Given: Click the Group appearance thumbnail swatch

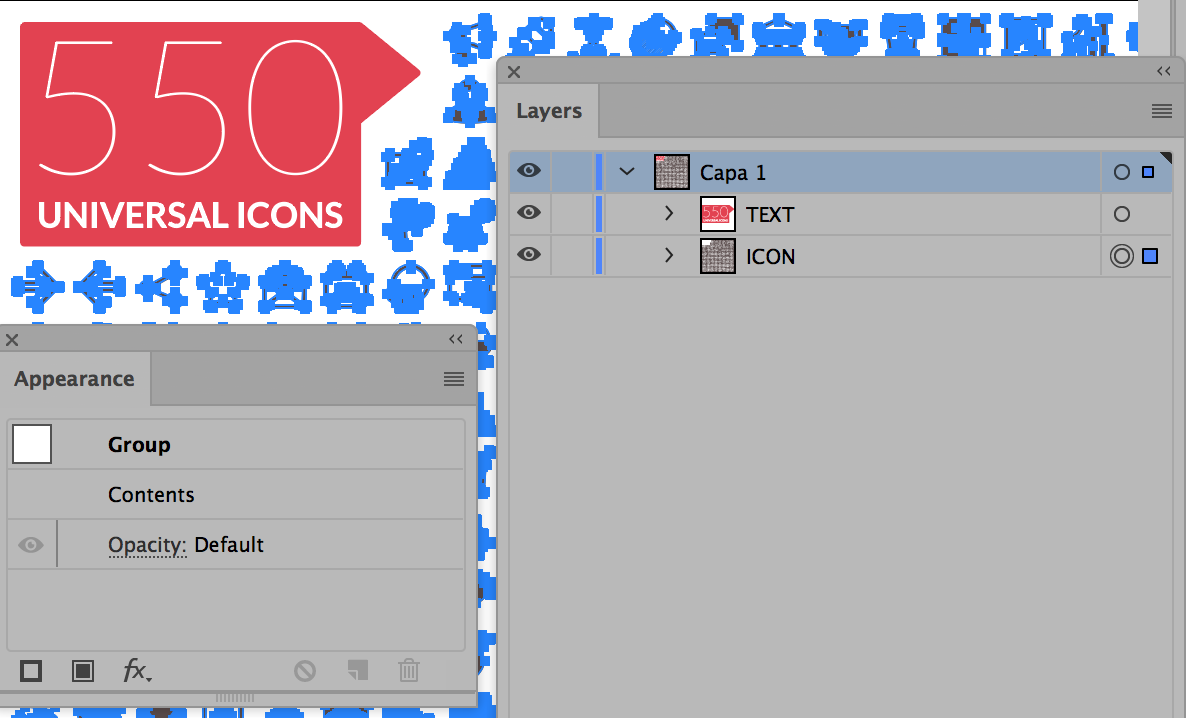Looking at the screenshot, I should (32, 444).
